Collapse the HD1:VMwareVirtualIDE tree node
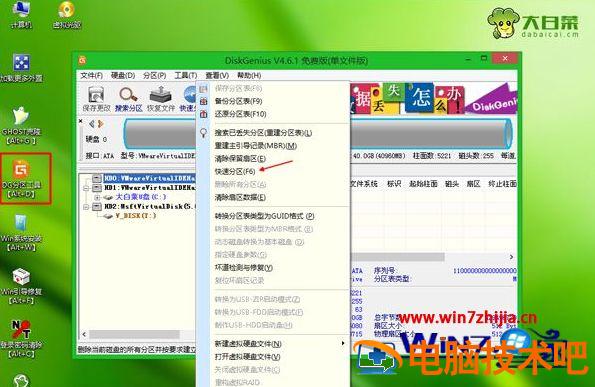Viewport: 595px width, 387px height. pyautogui.click(x=86, y=188)
